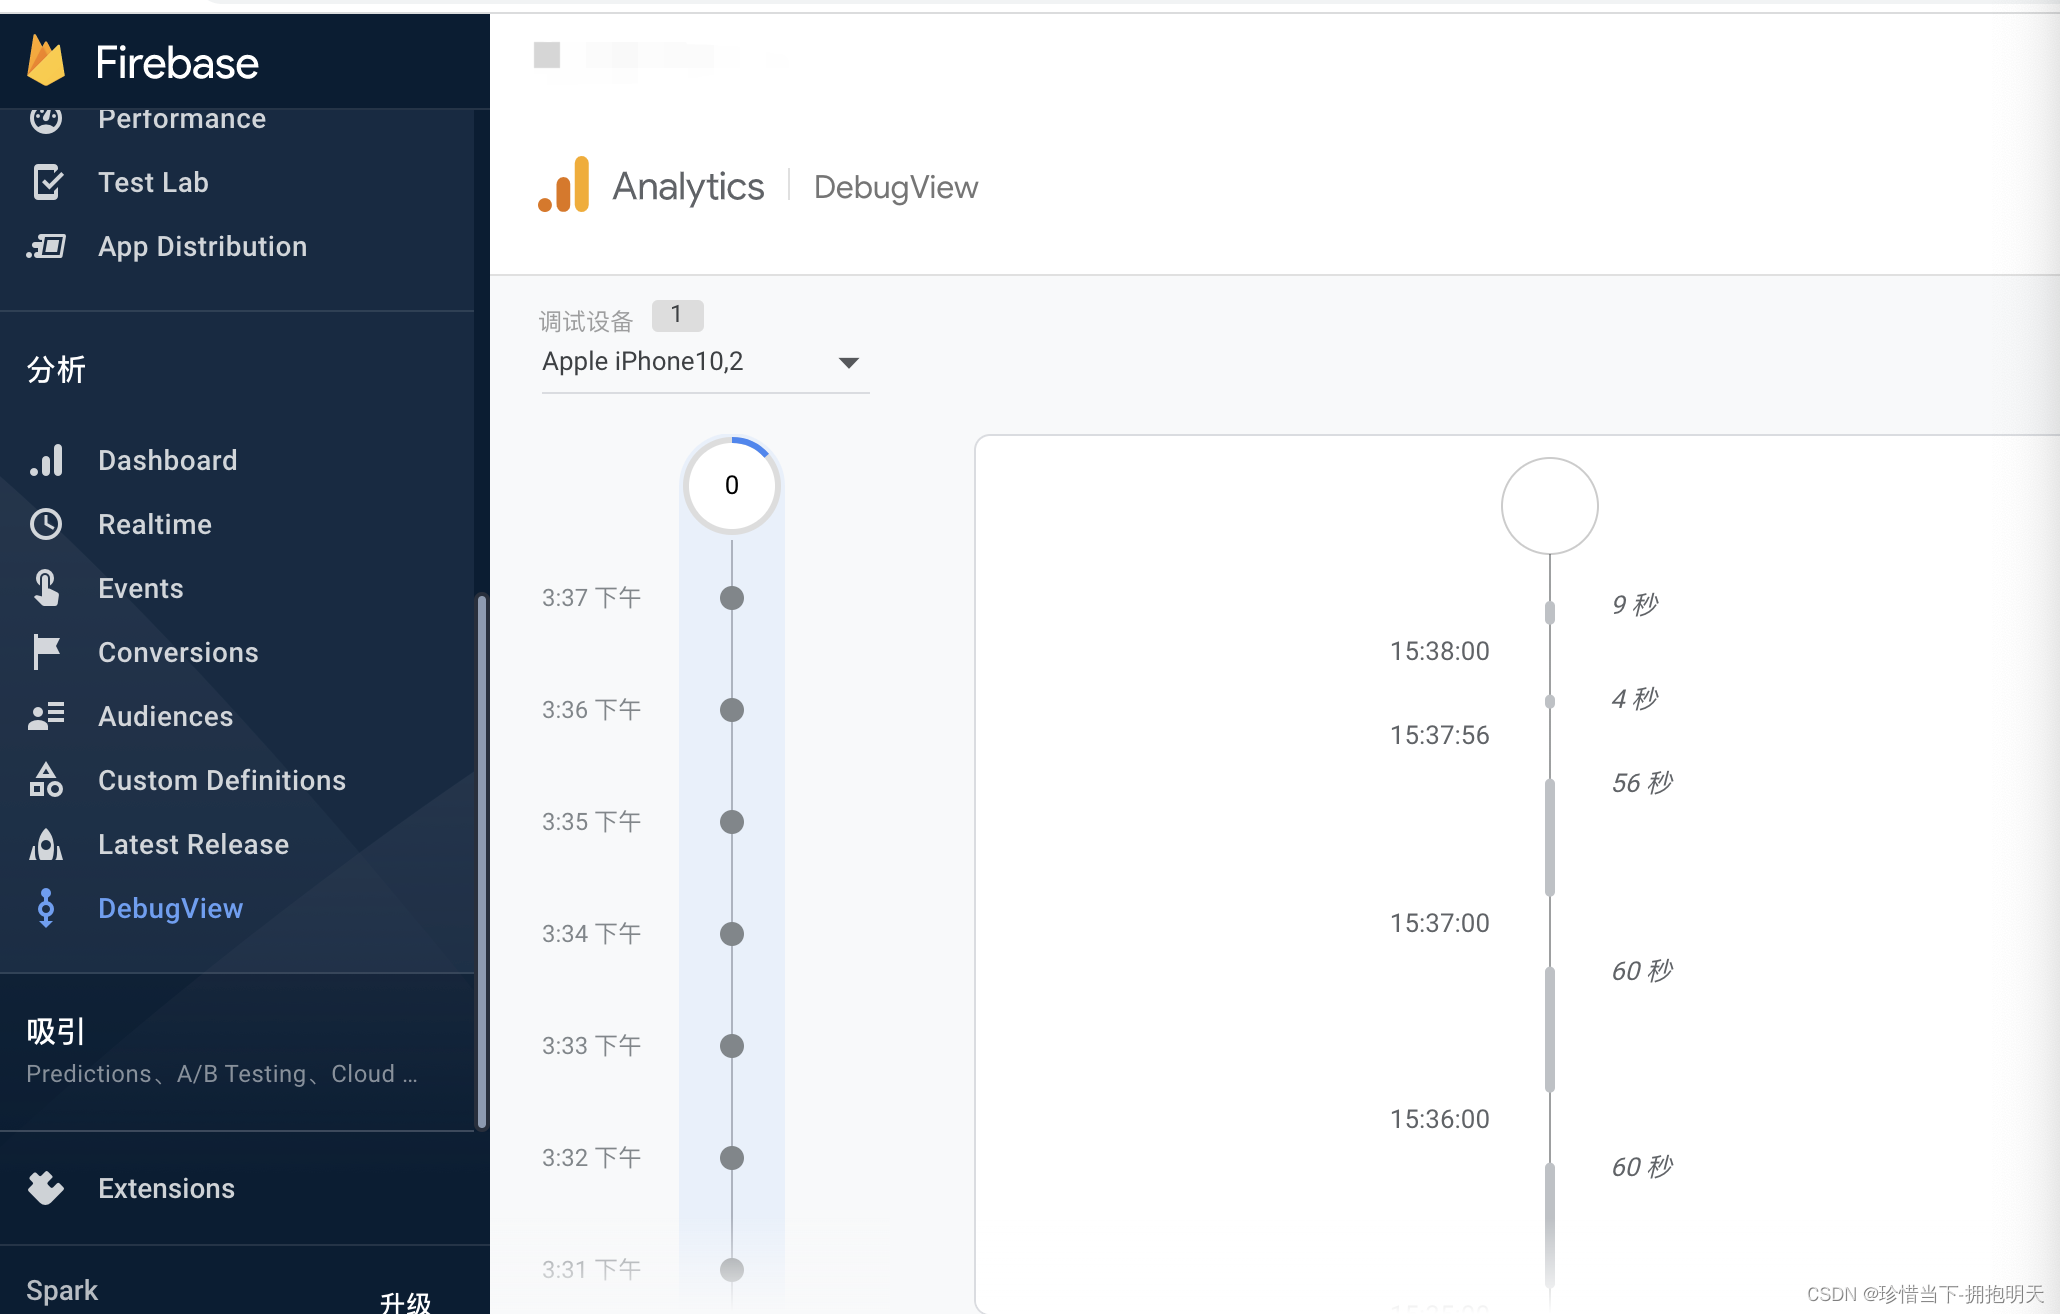Click the DebugView menu item
This screenshot has width=2060, height=1314.
point(170,909)
